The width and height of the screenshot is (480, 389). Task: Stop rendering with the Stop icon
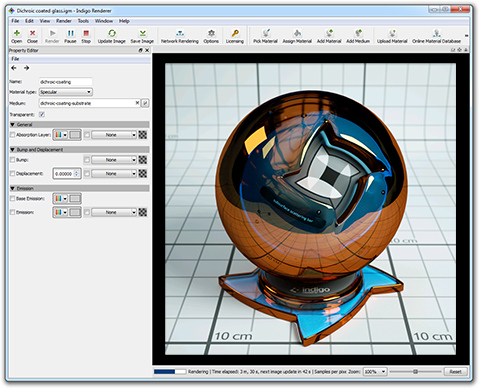tap(86, 36)
